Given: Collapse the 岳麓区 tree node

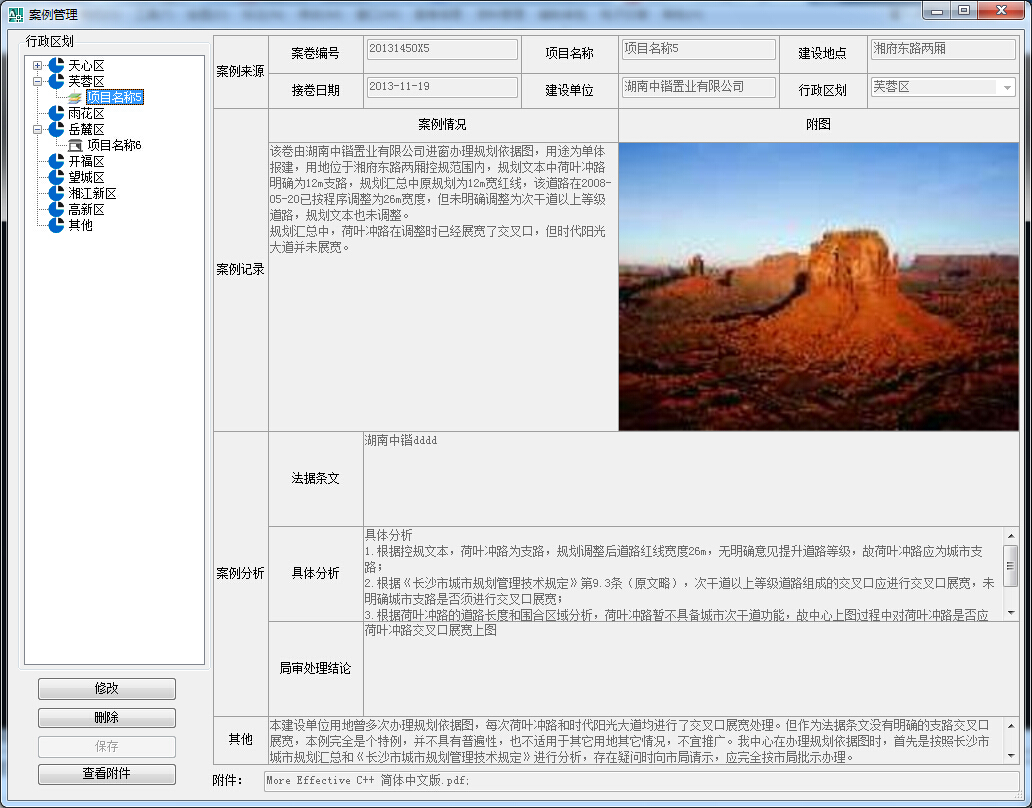Looking at the screenshot, I should (x=38, y=129).
